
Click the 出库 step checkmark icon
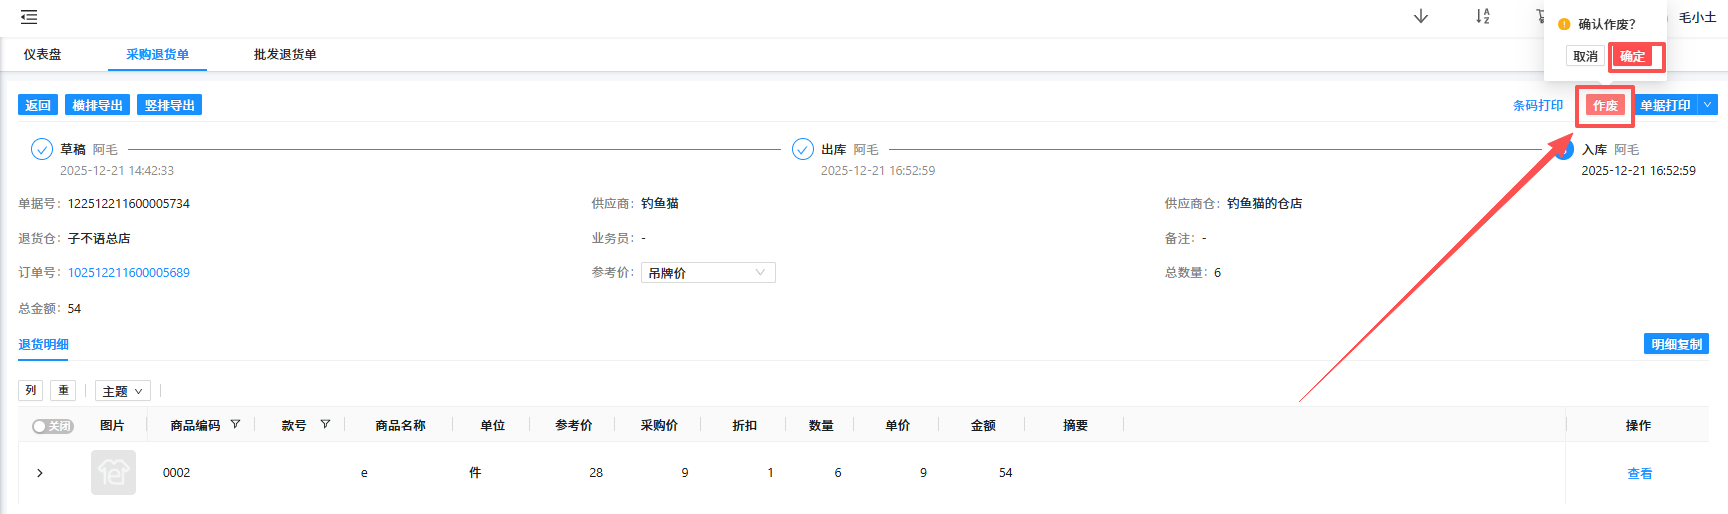pyautogui.click(x=802, y=149)
